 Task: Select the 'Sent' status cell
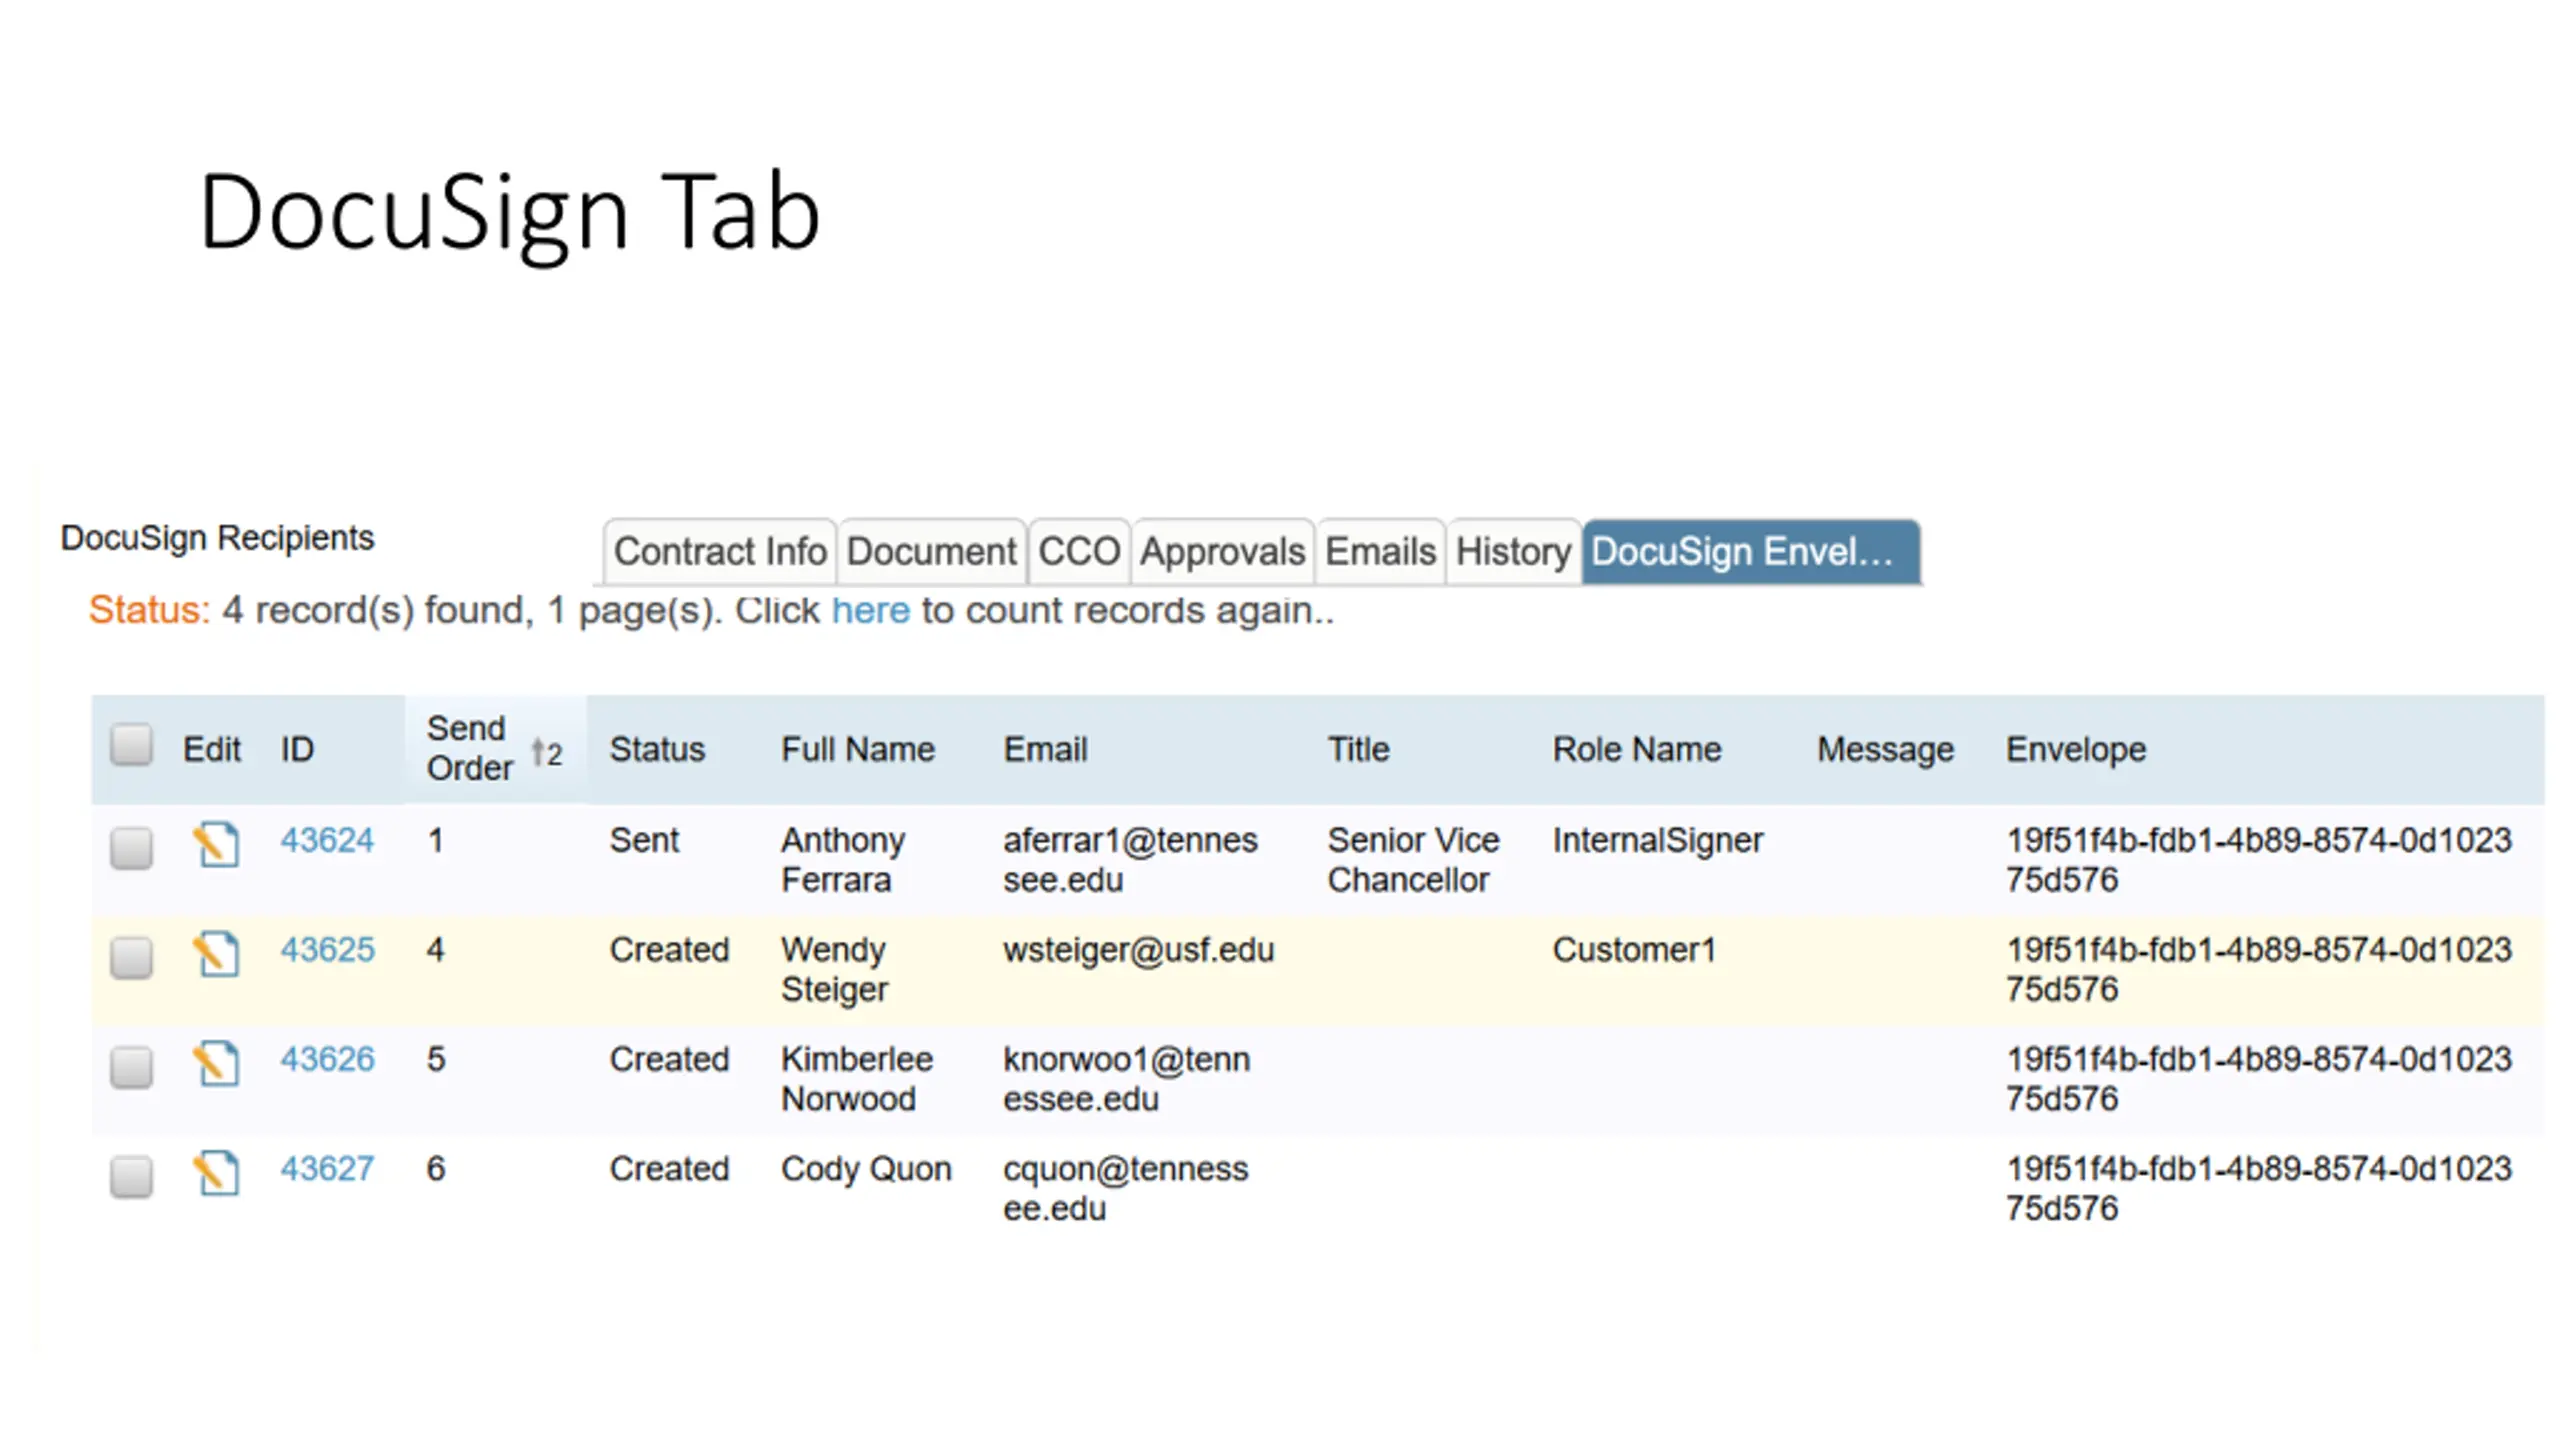(x=644, y=840)
